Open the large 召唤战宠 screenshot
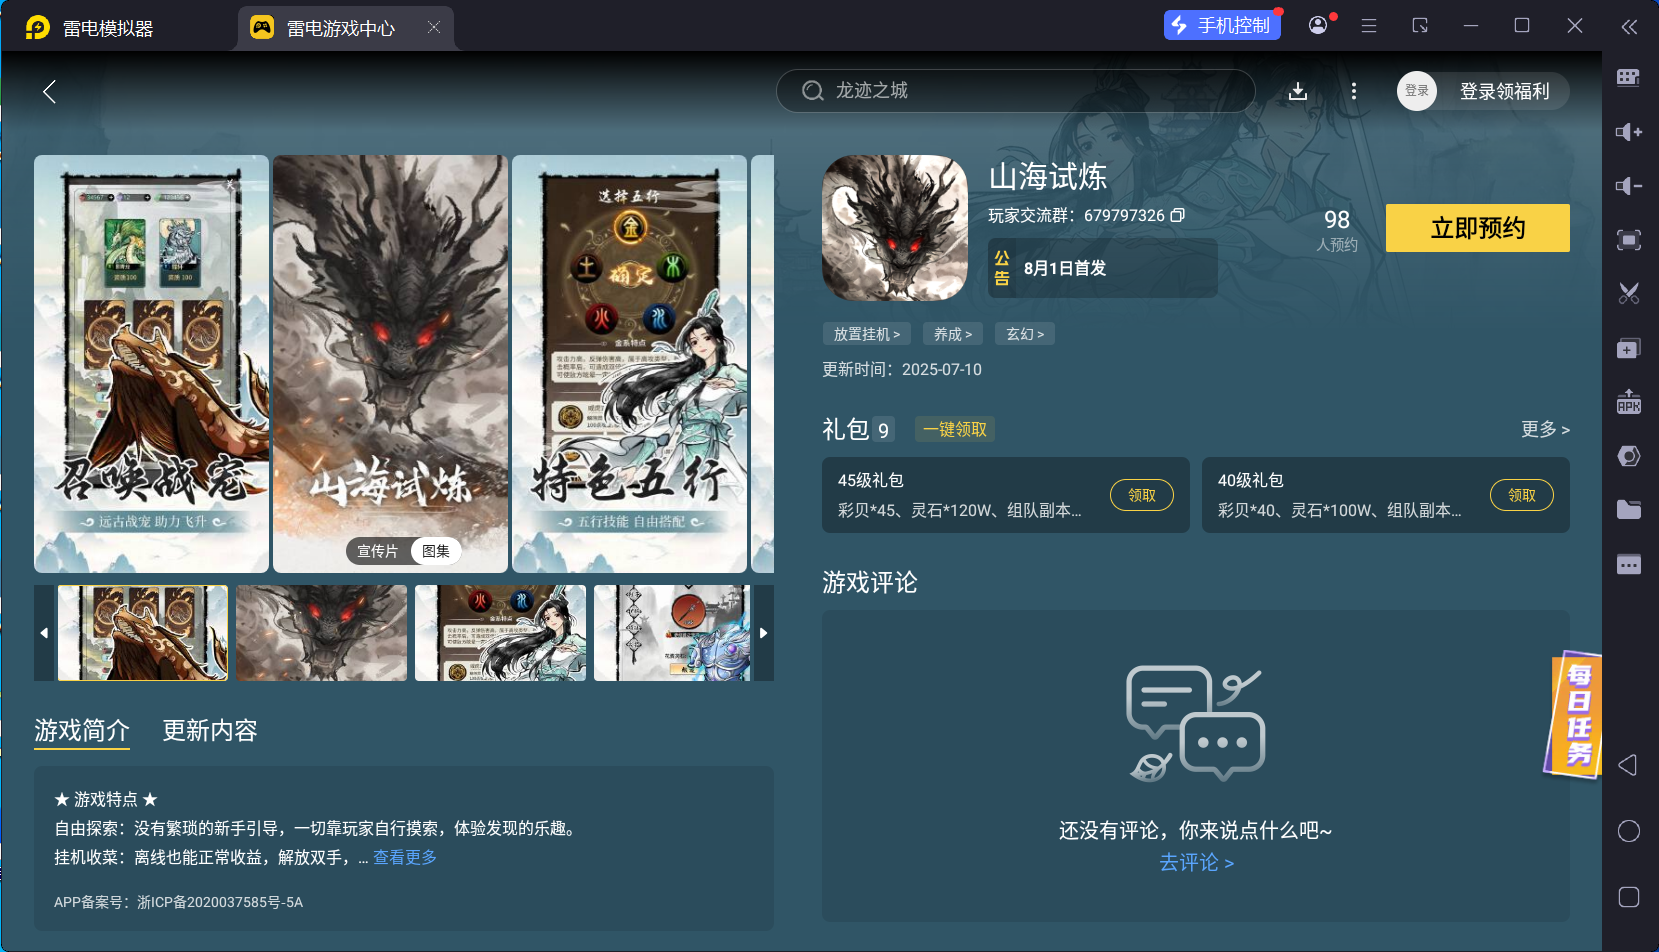Image resolution: width=1659 pixels, height=952 pixels. tap(151, 364)
